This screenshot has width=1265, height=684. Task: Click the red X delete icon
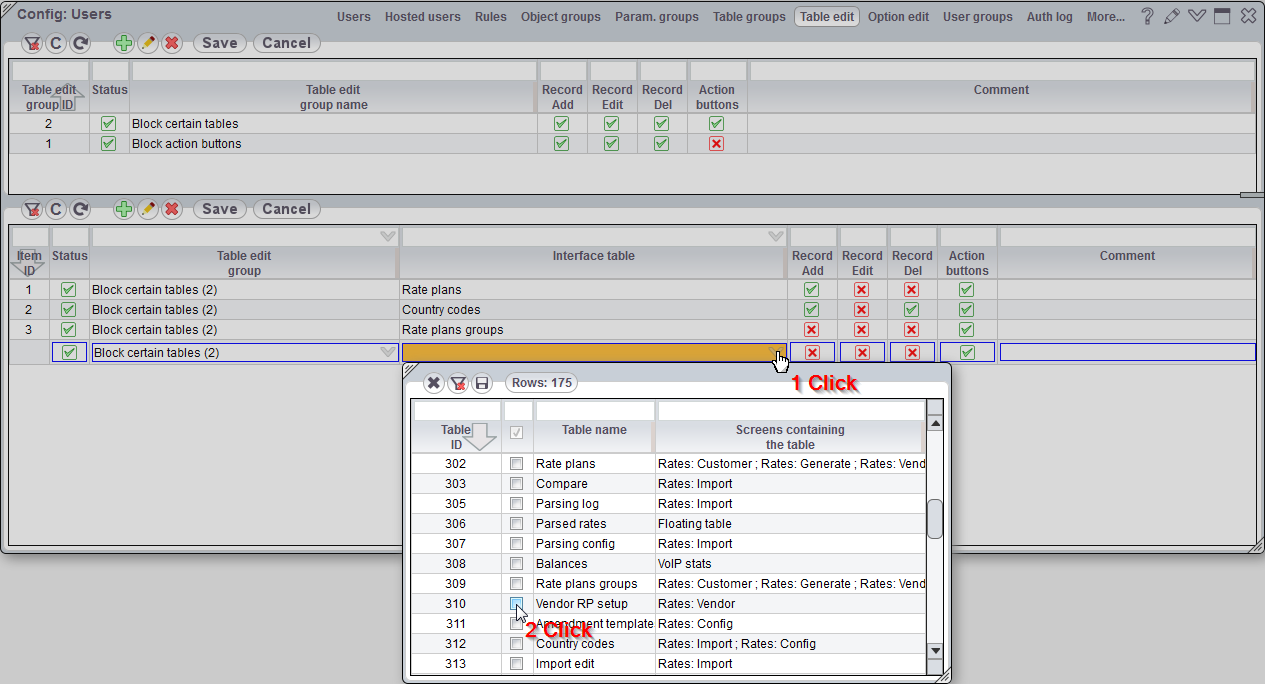tap(171, 43)
